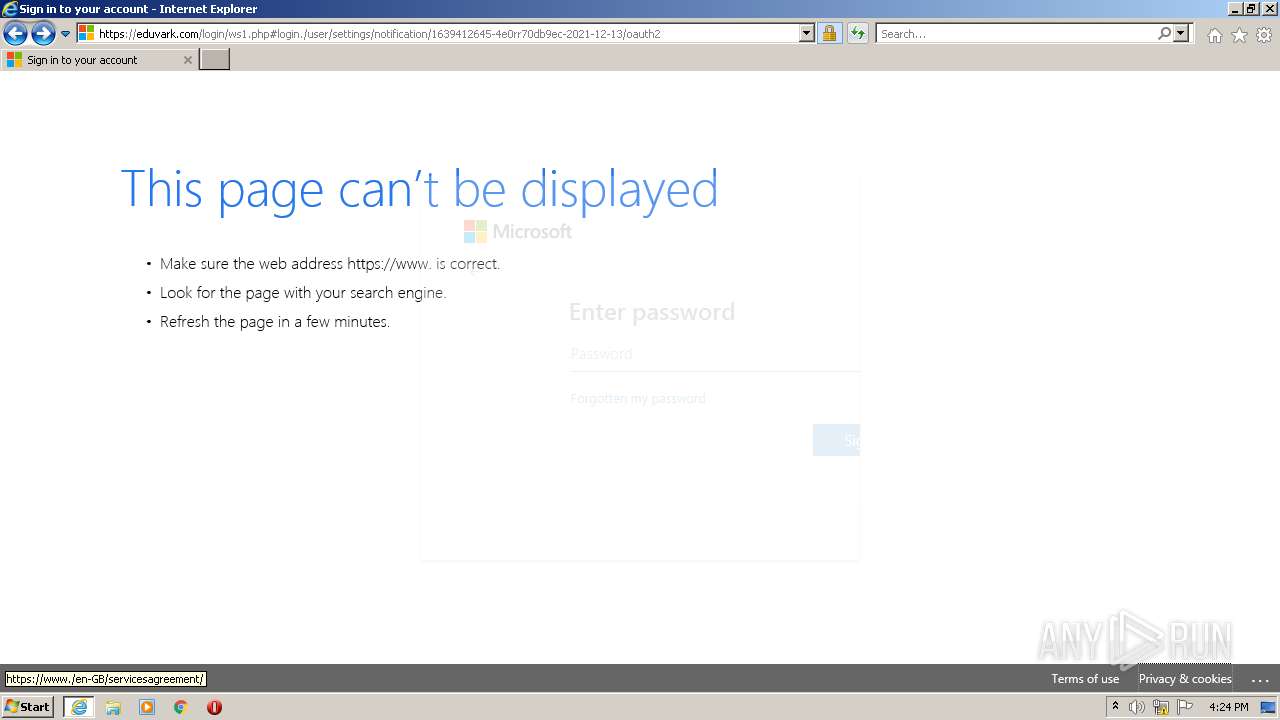Open Favorites star icon
Image resolution: width=1280 pixels, height=720 pixels.
click(x=1239, y=35)
